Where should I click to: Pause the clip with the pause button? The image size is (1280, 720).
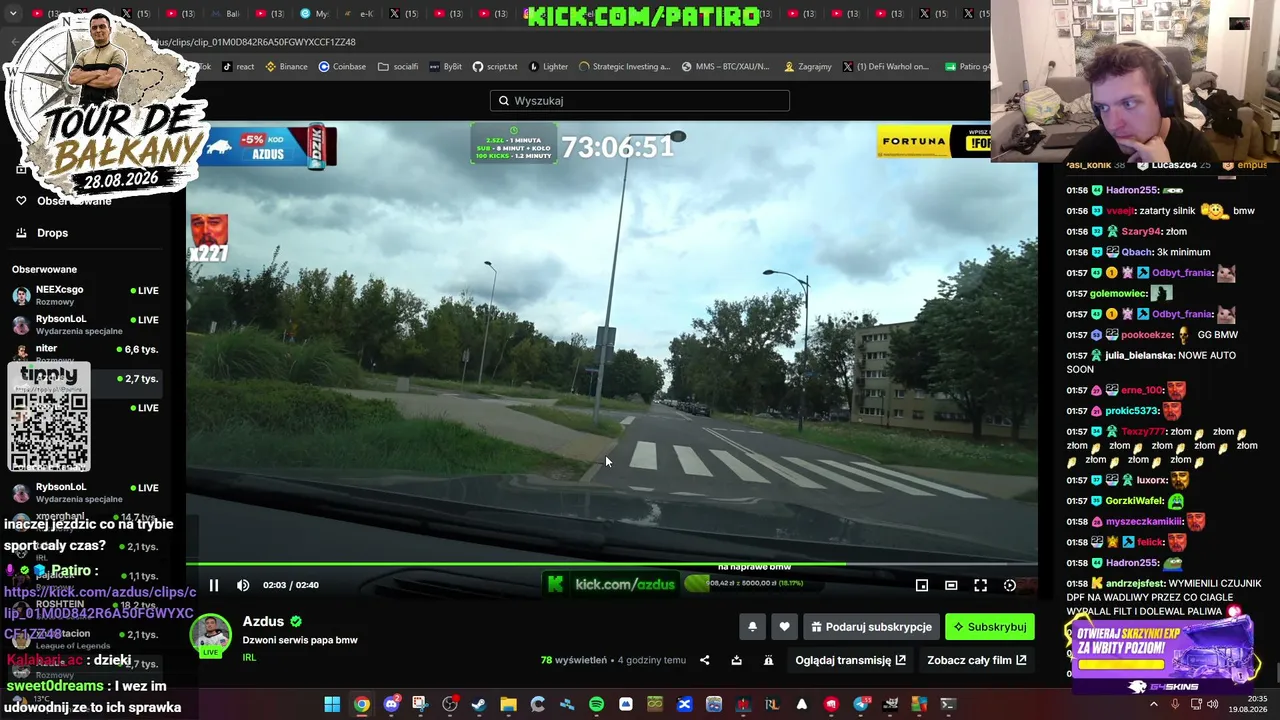pos(214,585)
